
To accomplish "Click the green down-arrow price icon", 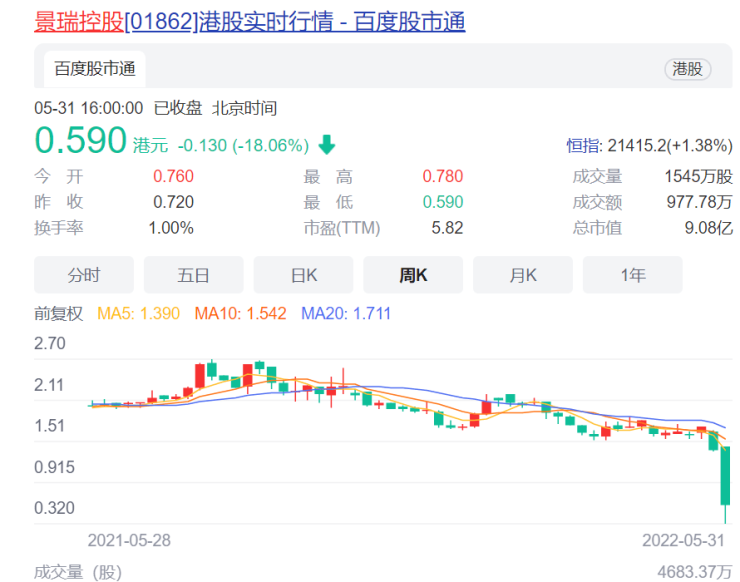I will click(x=327, y=145).
